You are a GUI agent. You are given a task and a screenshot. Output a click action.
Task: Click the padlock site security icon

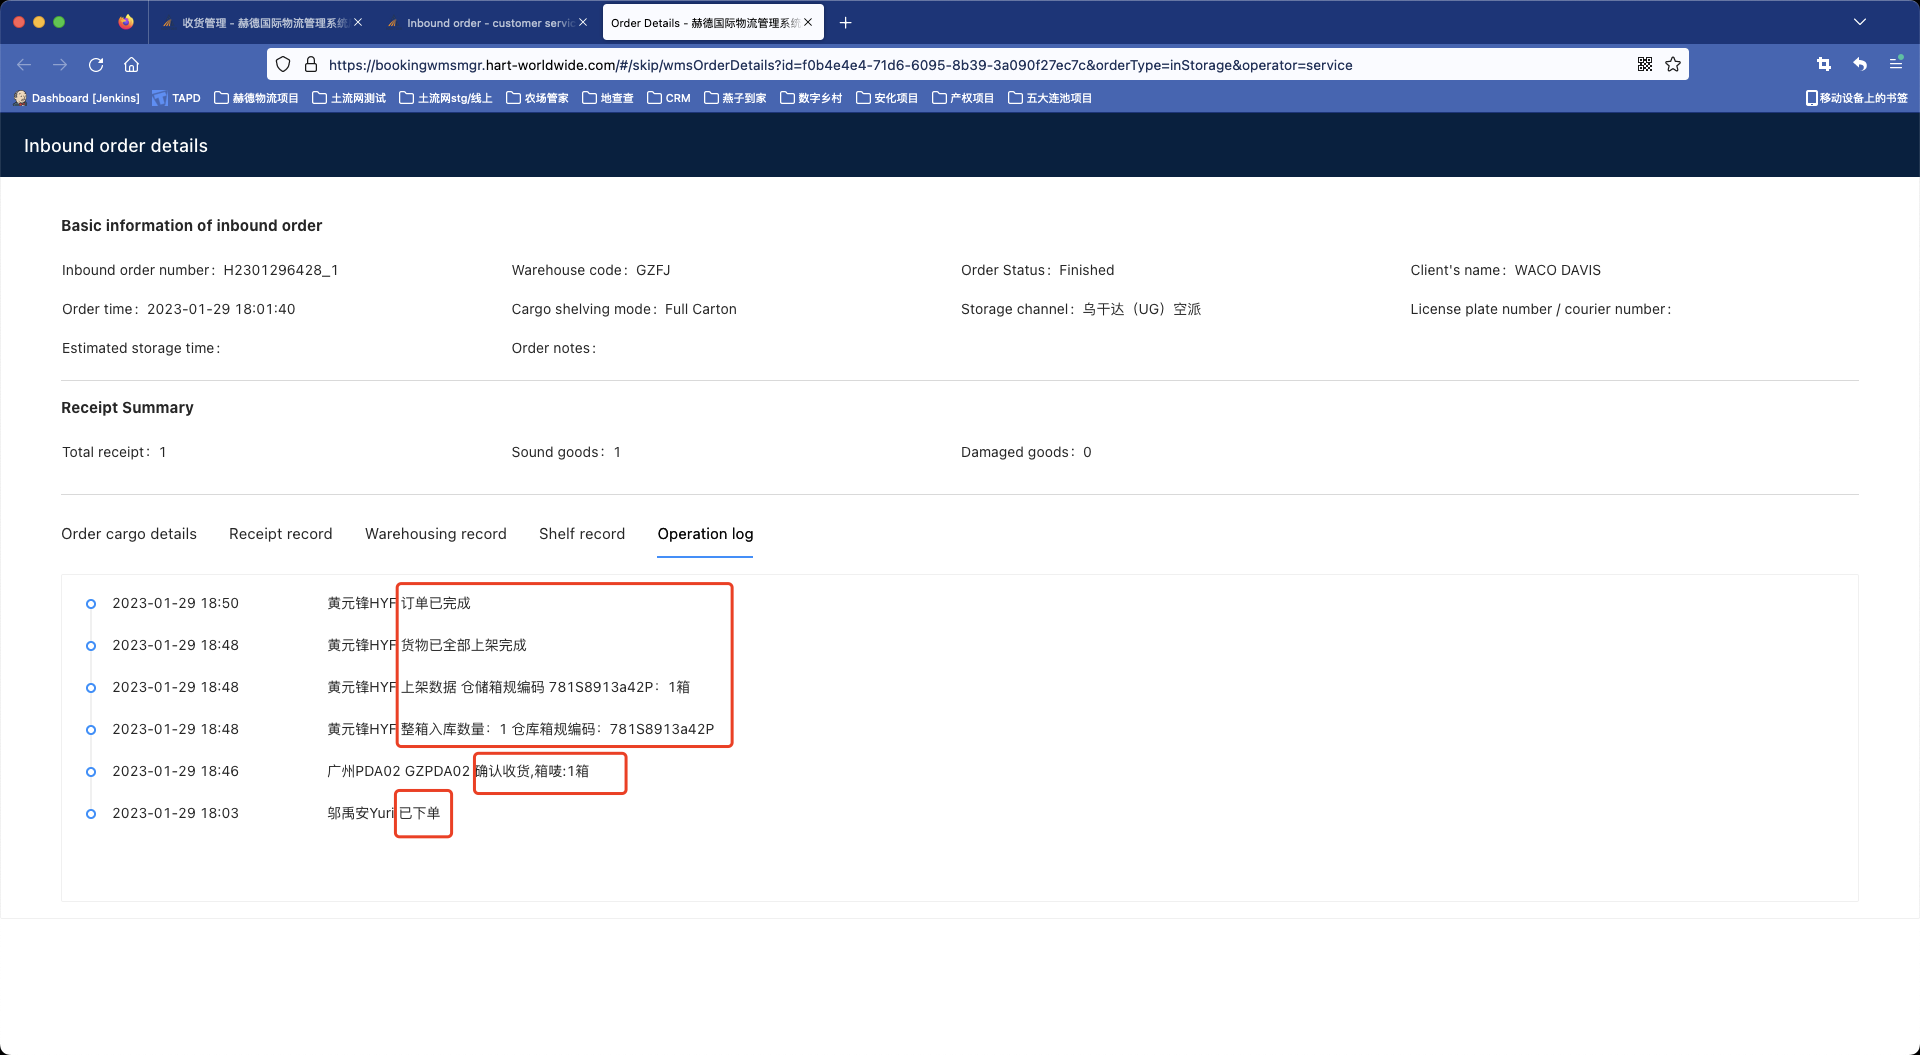pos(311,65)
